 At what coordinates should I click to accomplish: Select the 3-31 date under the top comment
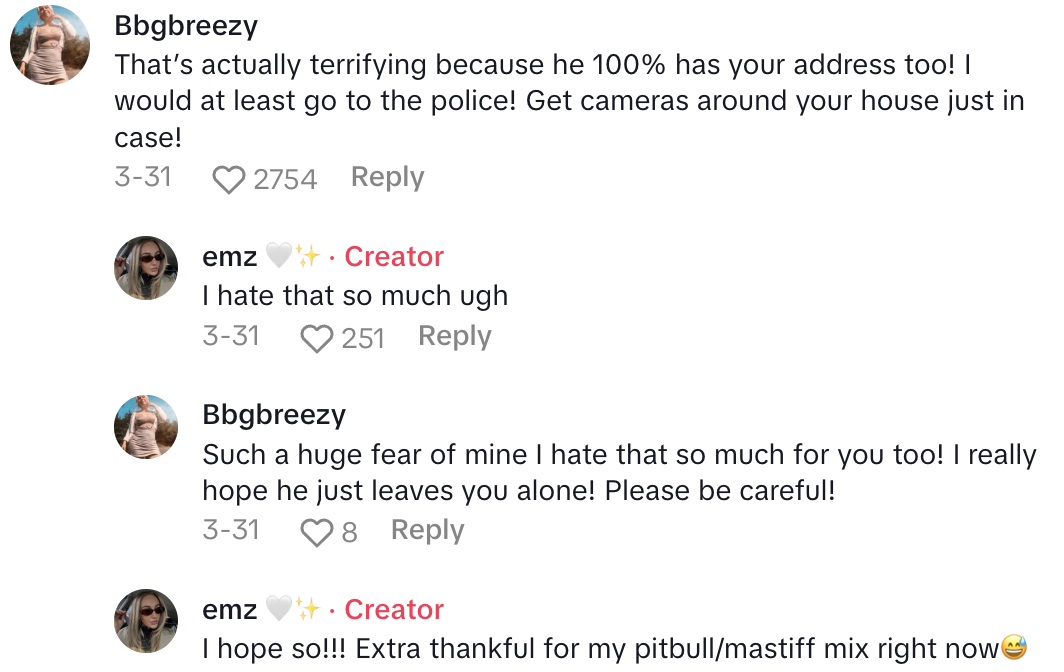point(143,178)
